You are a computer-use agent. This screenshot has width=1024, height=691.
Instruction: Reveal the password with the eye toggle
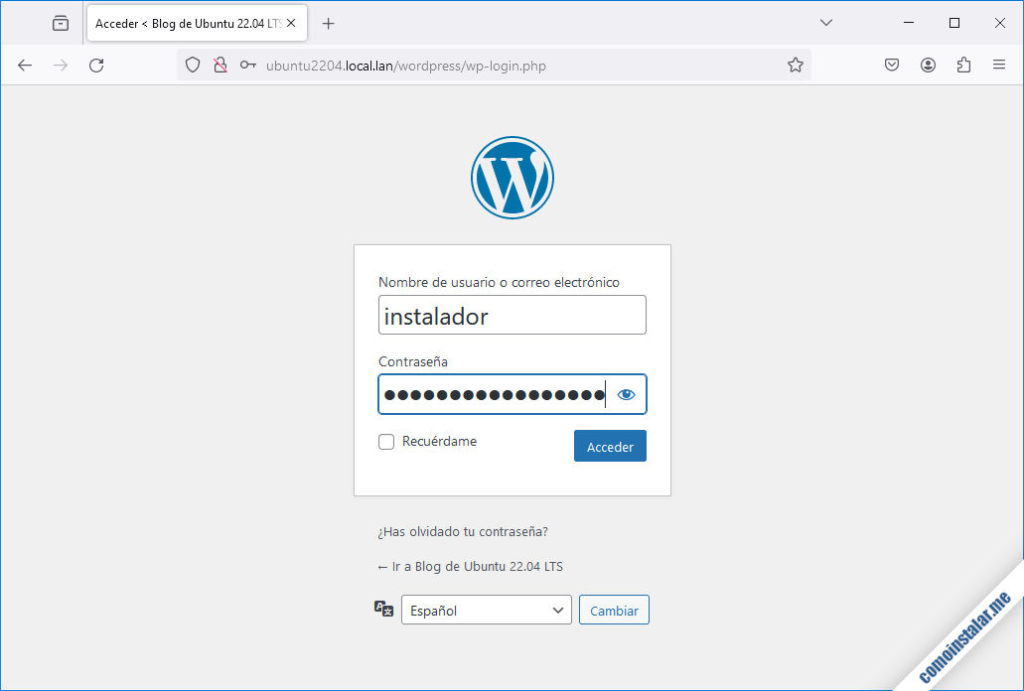click(x=626, y=394)
